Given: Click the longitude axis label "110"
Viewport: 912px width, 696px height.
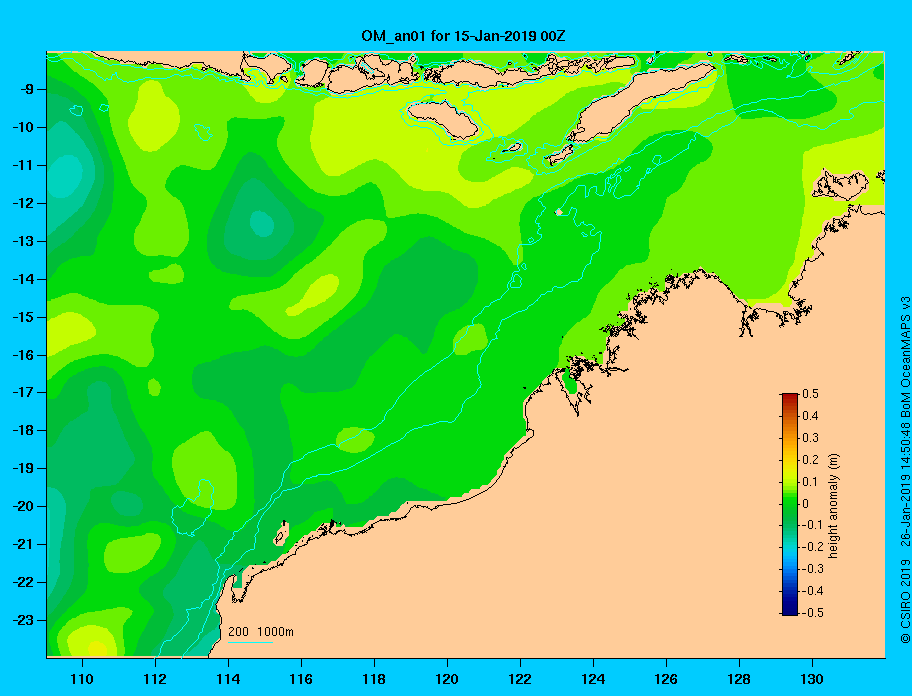Looking at the screenshot, I should click(x=83, y=679).
